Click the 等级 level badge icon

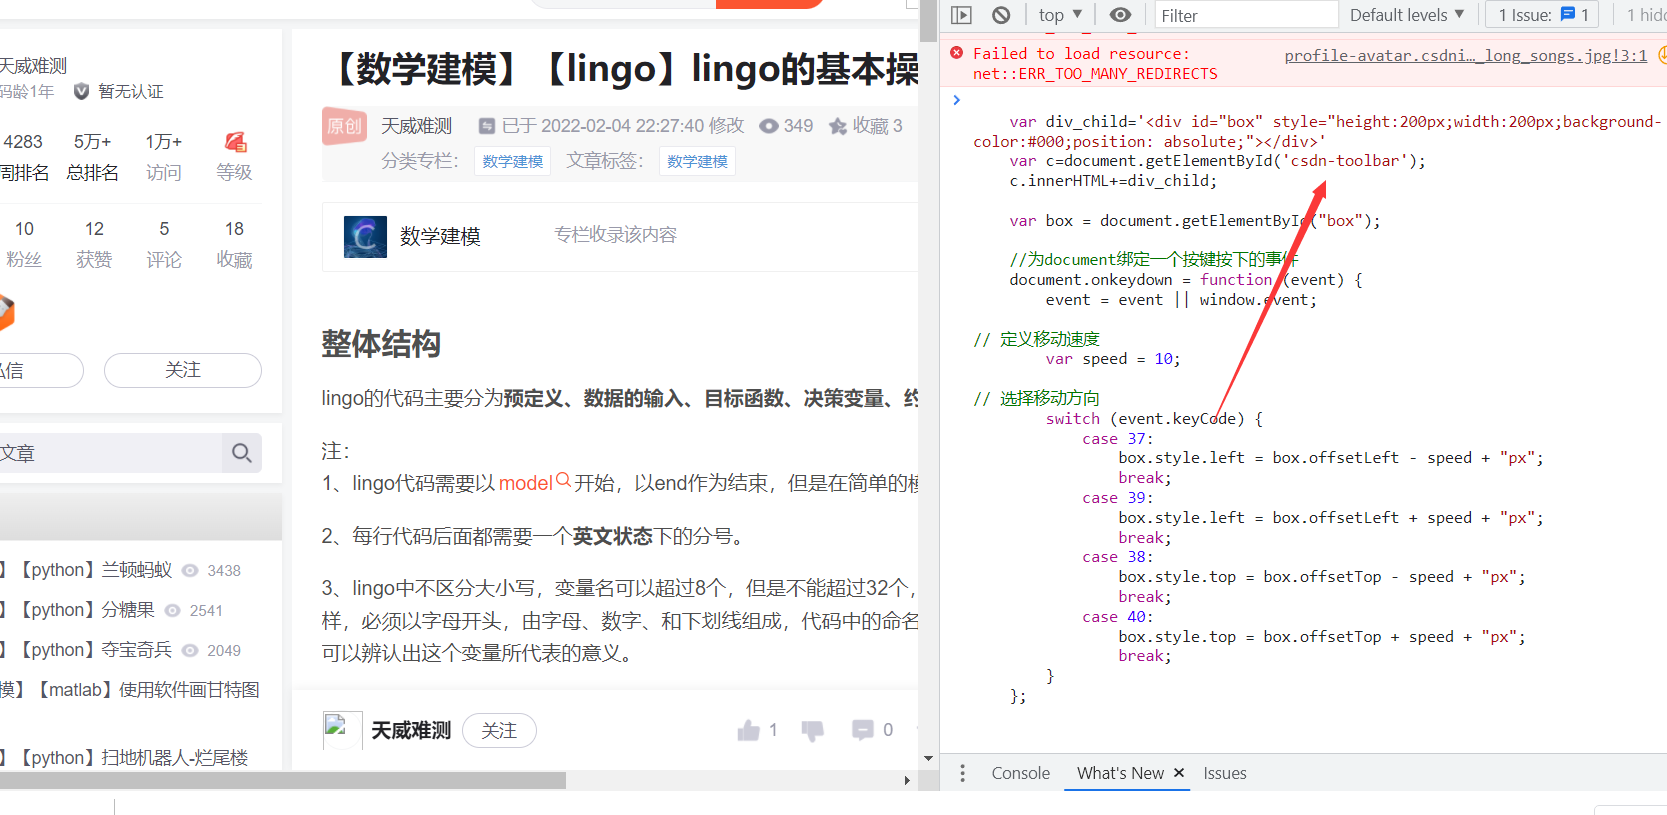point(235,142)
